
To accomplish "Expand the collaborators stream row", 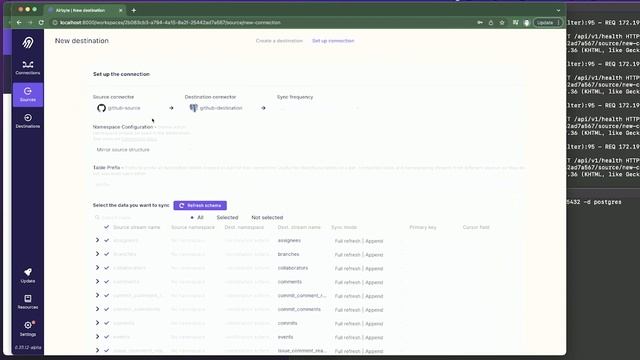I will (x=97, y=268).
